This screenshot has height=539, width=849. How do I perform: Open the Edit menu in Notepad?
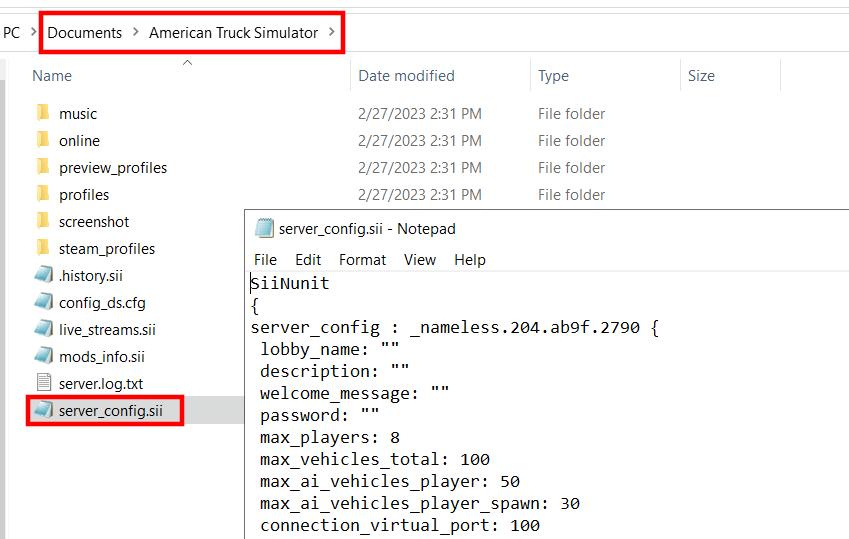click(x=308, y=260)
